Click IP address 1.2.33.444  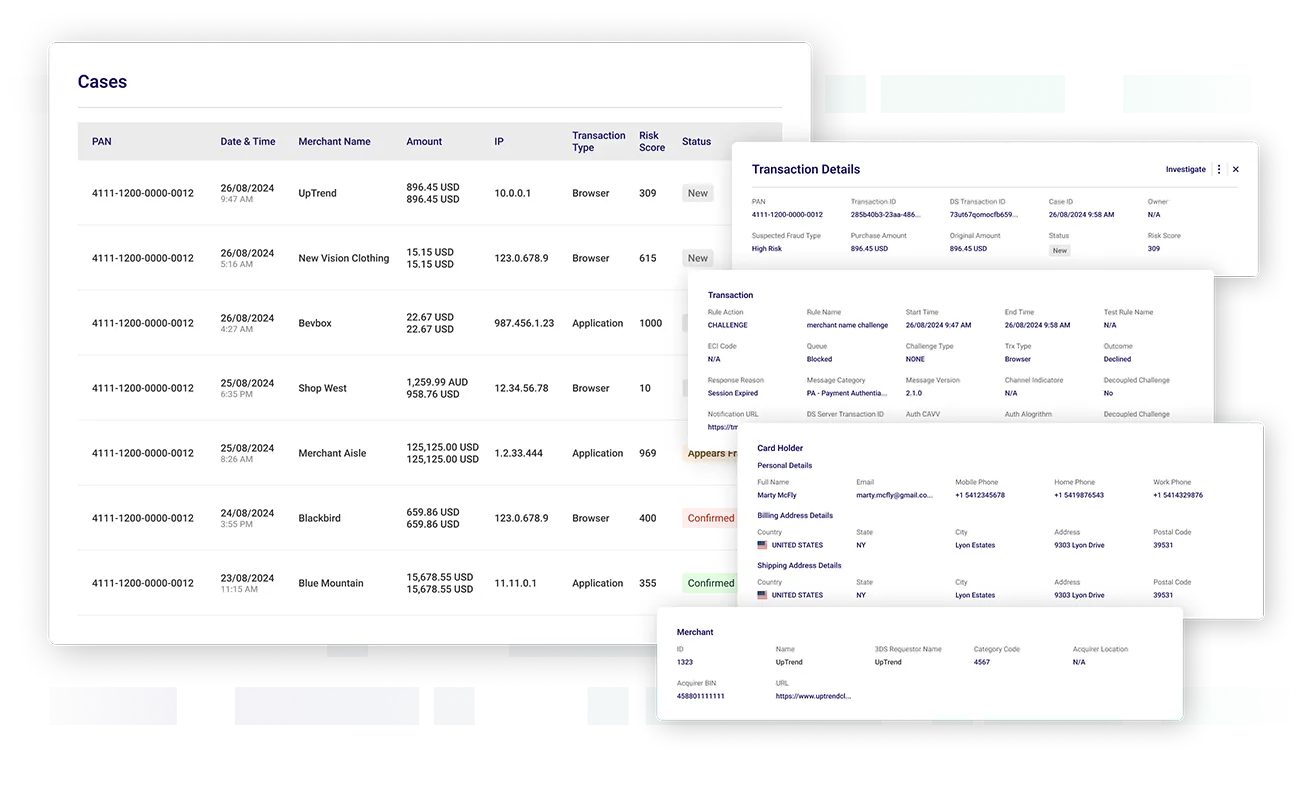(x=519, y=453)
